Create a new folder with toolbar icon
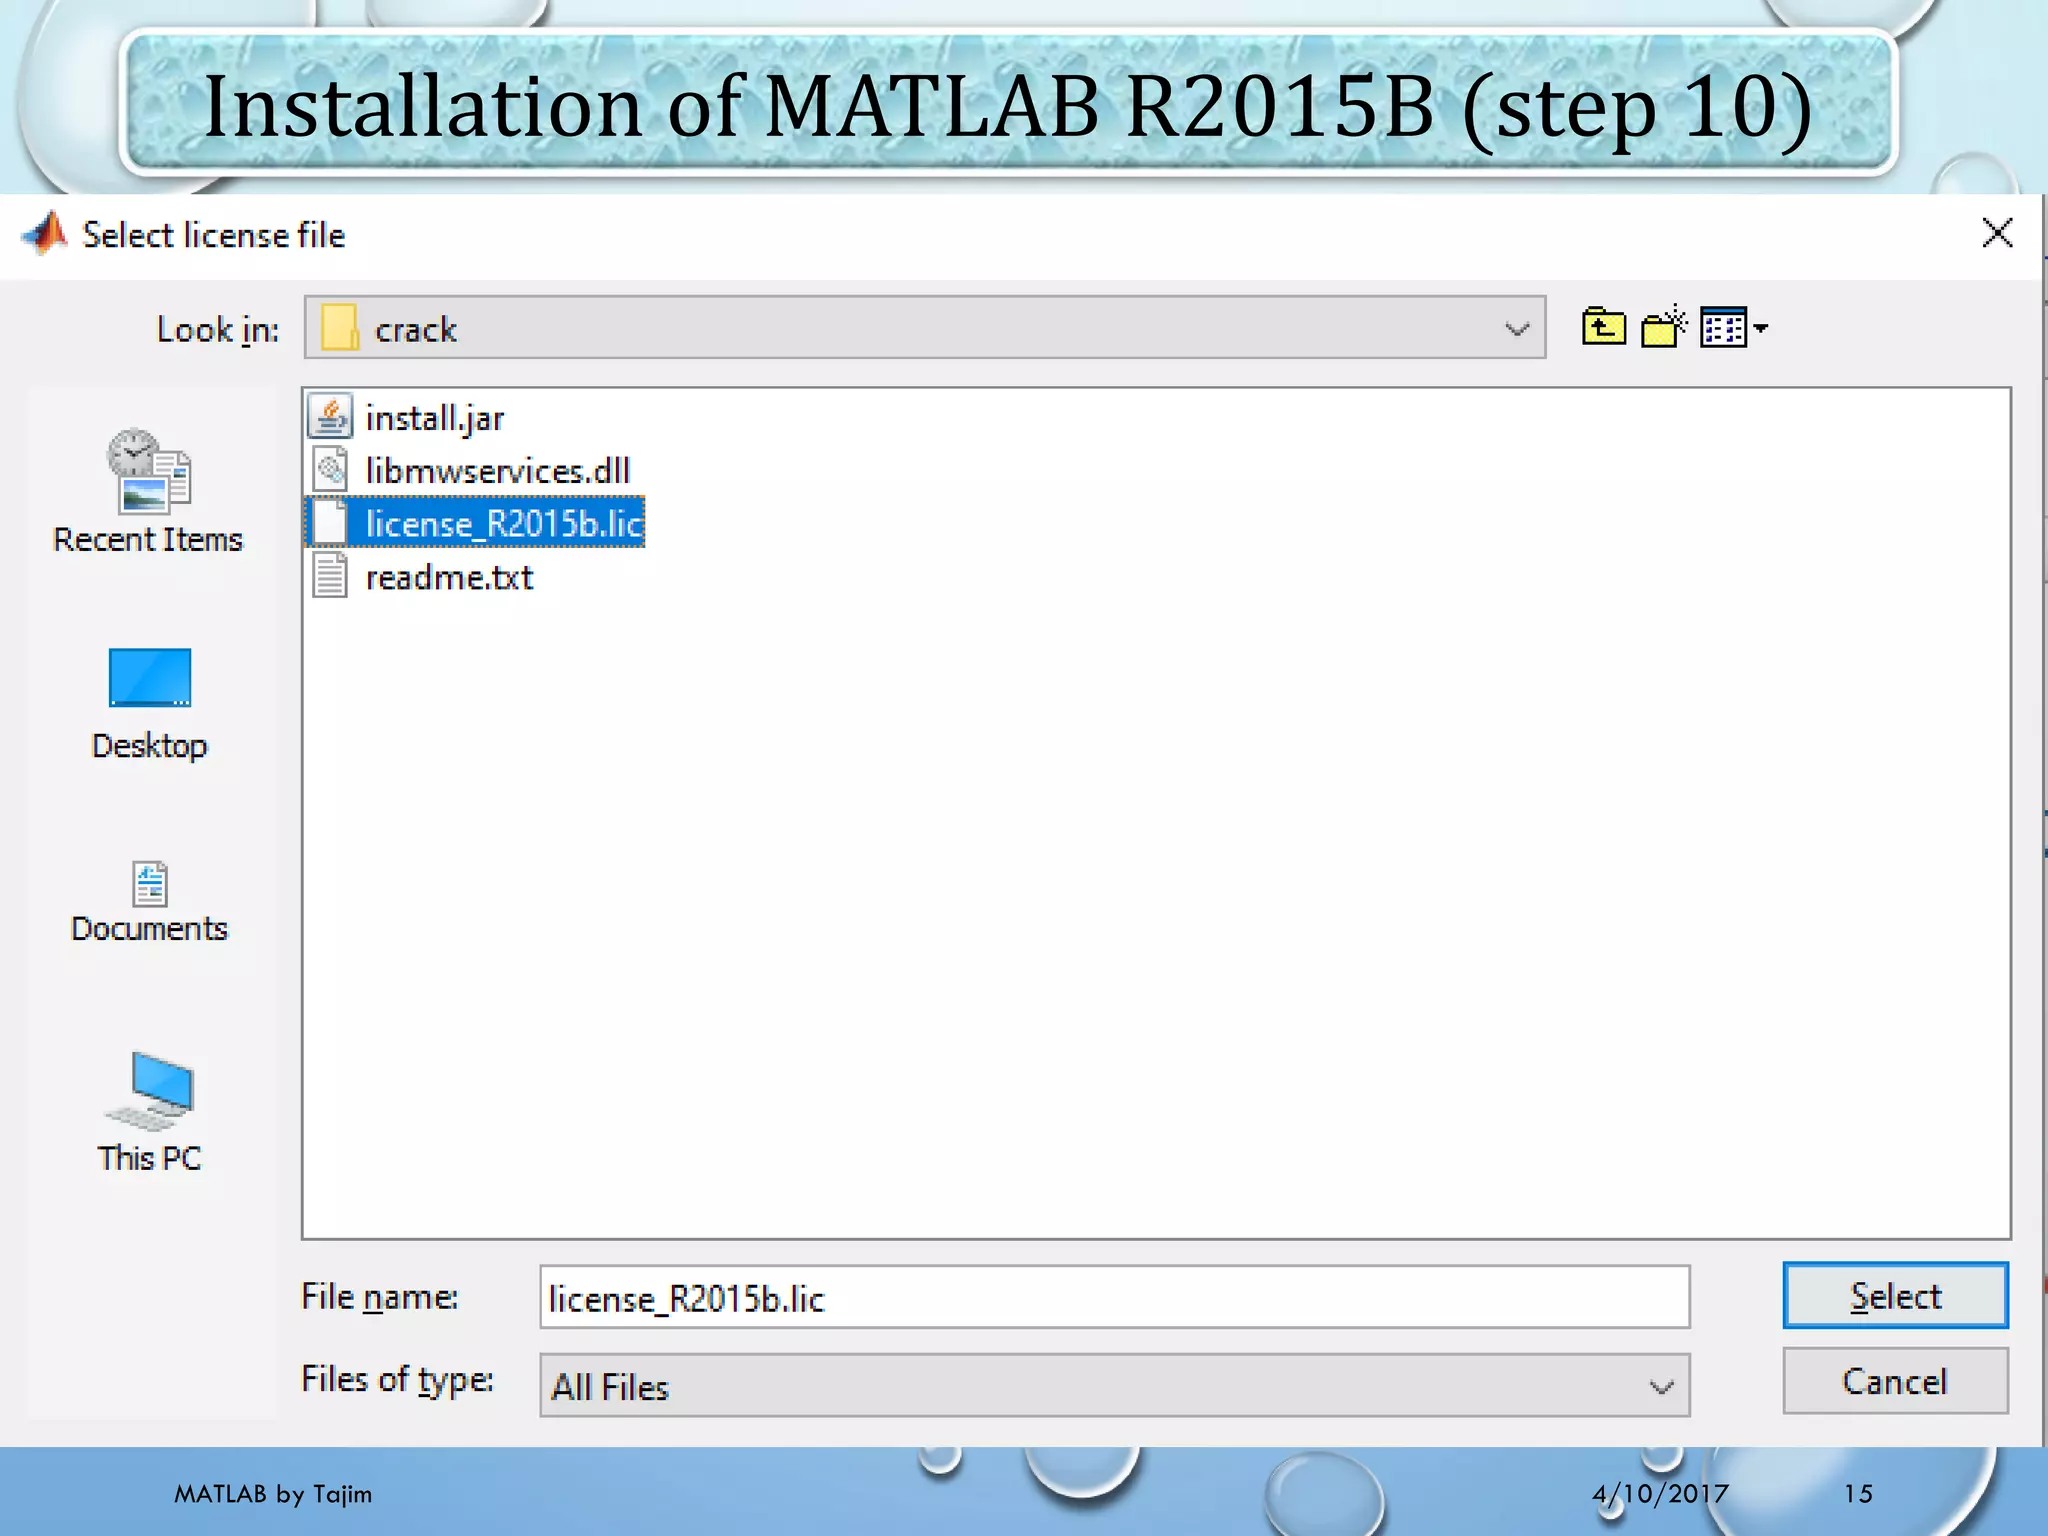Screen dimensions: 2048x1536 1664,327
